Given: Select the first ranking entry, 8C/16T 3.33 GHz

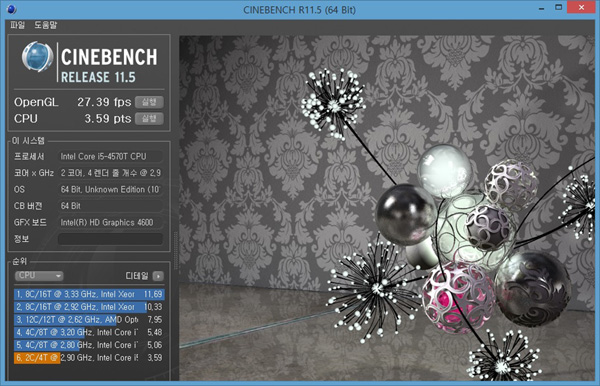Looking at the screenshot, I should [x=90, y=294].
